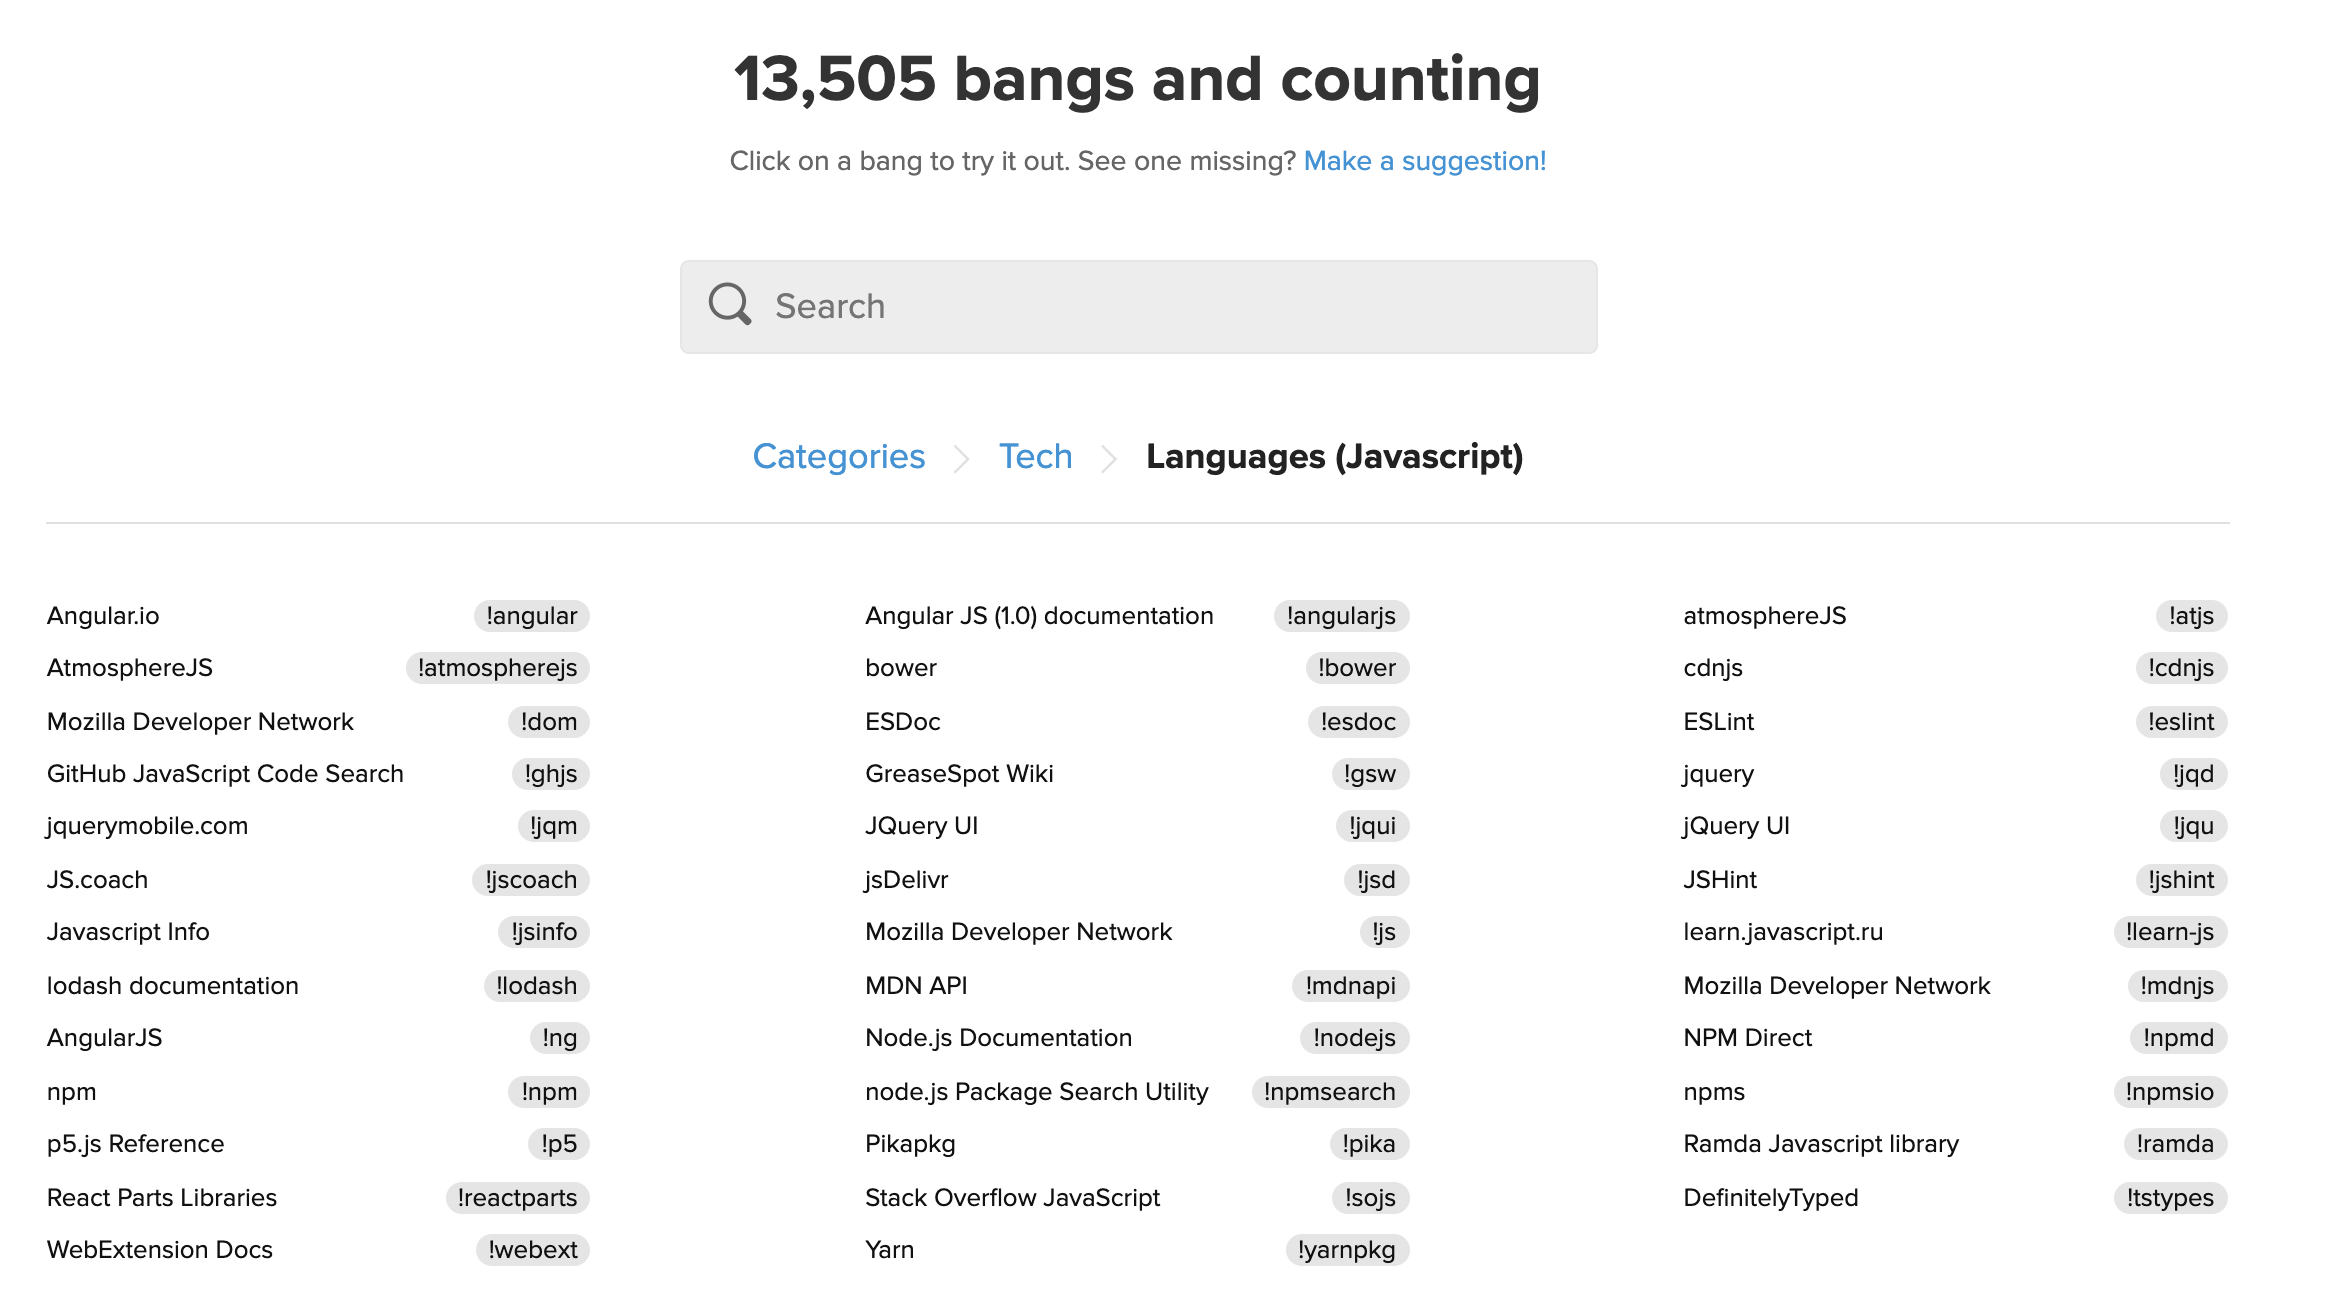Try the !lodash bang
Screen dimensions: 2352x1316
536,986
